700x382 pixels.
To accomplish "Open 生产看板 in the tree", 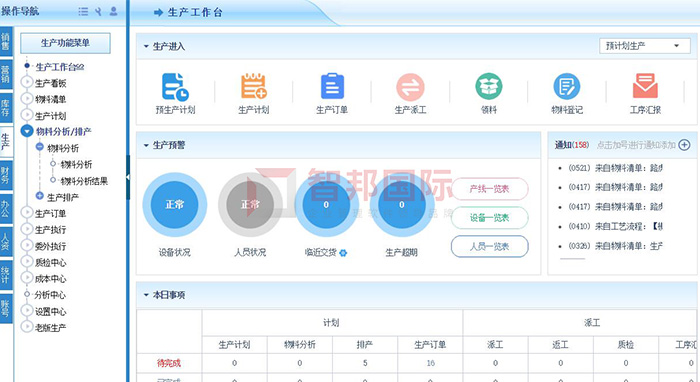I will click(x=50, y=83).
